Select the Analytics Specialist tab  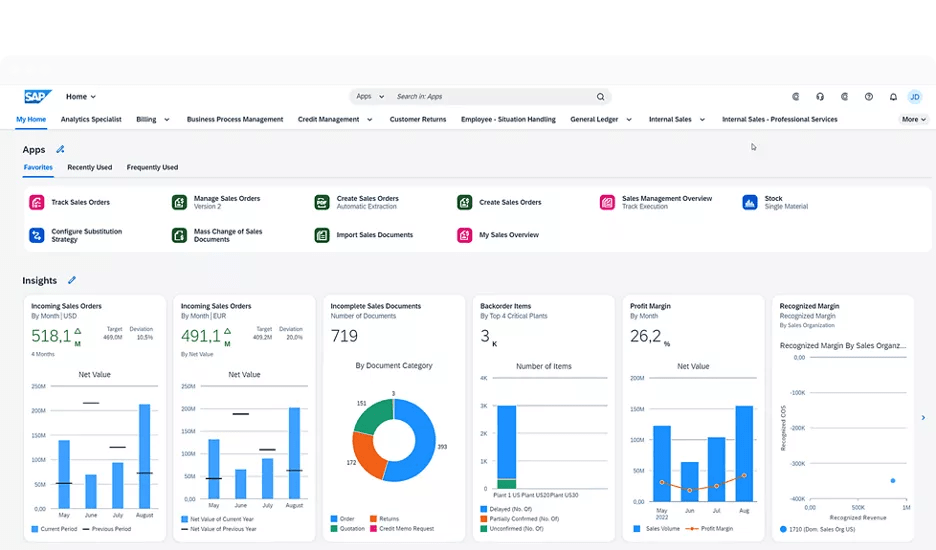coord(91,119)
